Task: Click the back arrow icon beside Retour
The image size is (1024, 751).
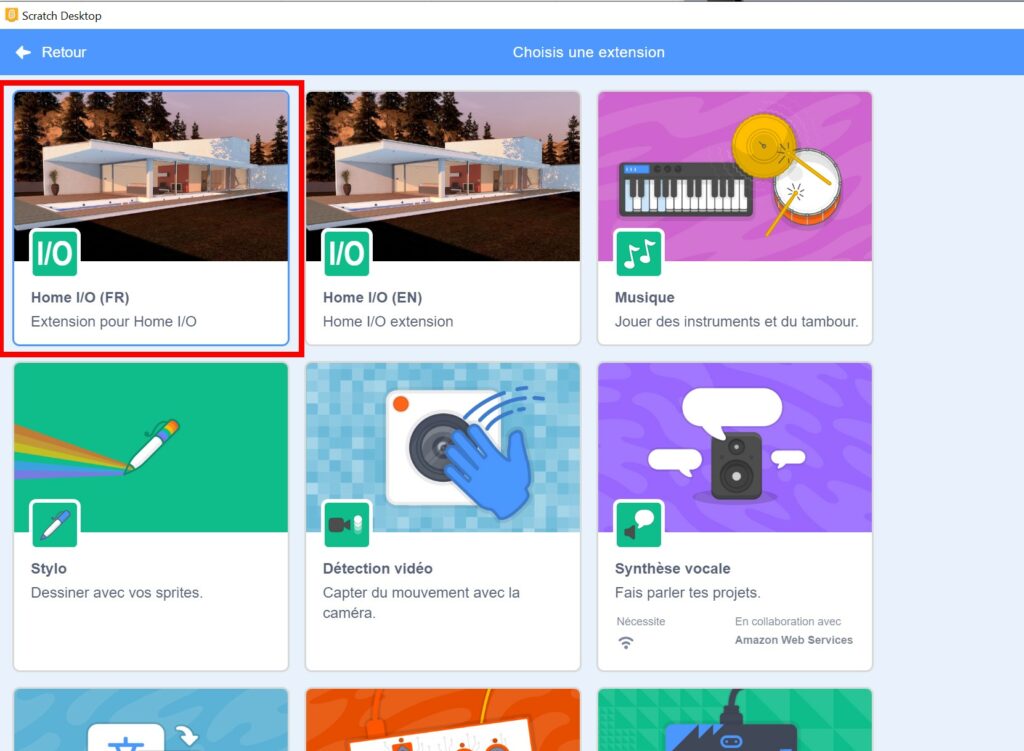Action: 23,52
